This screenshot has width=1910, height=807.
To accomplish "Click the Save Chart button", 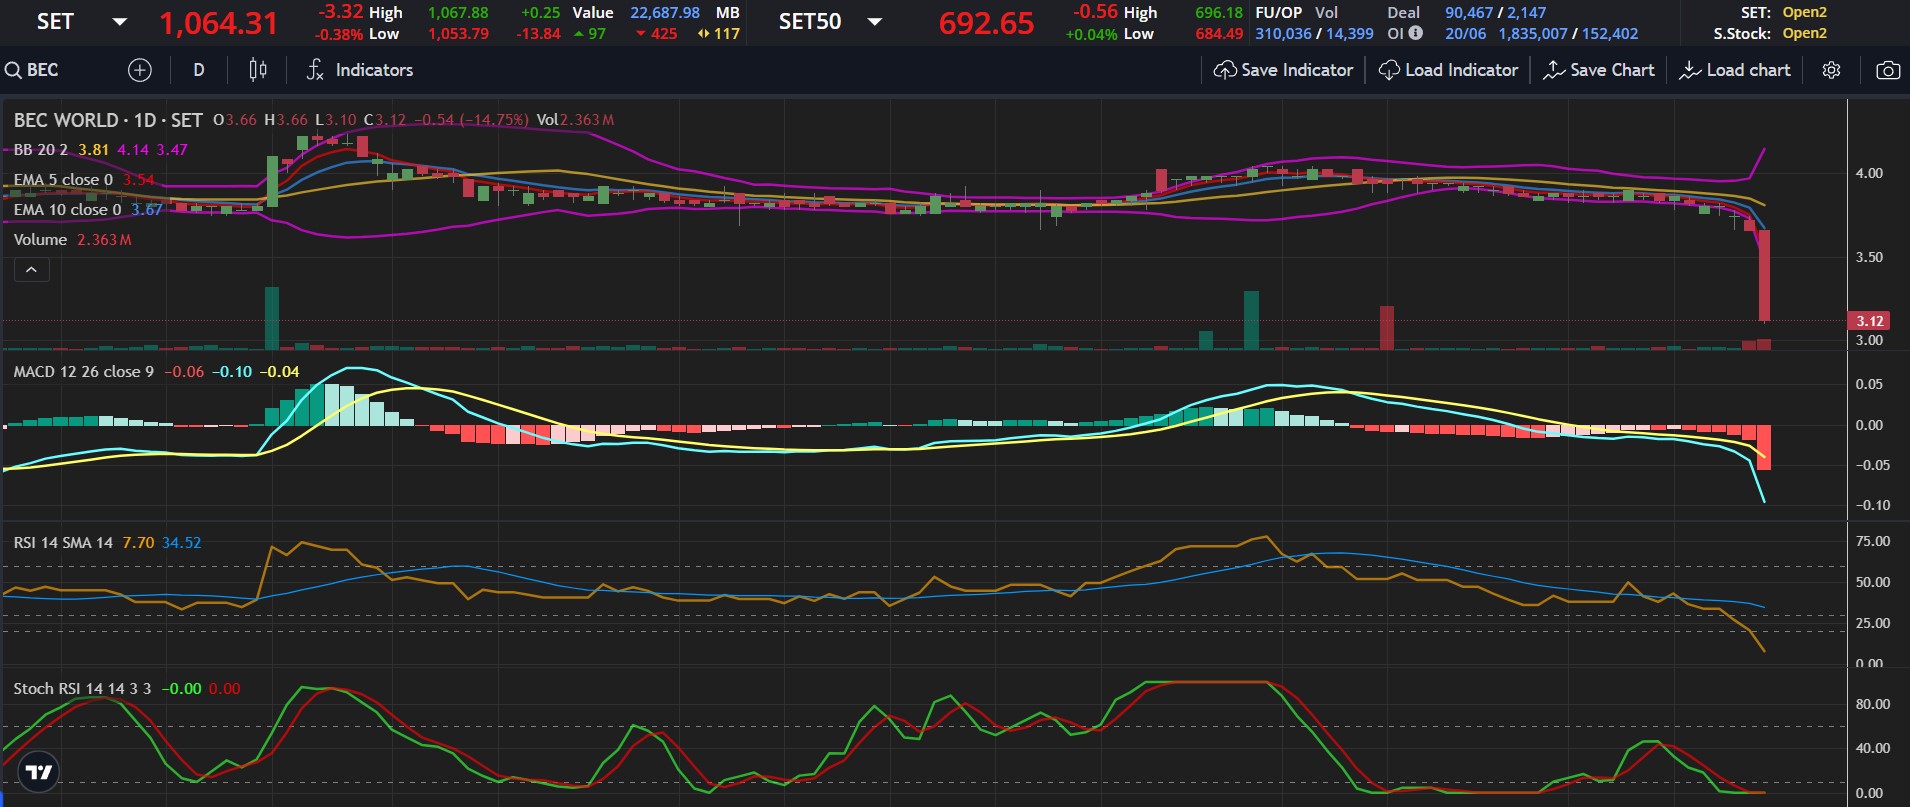I will click(x=1599, y=70).
